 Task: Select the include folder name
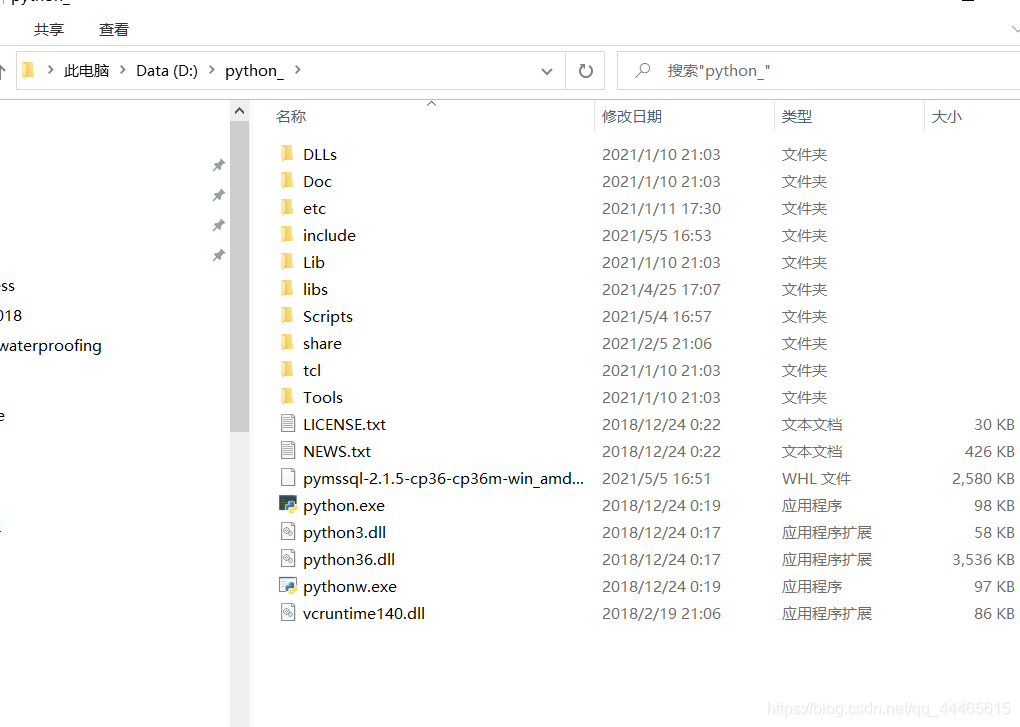[329, 235]
